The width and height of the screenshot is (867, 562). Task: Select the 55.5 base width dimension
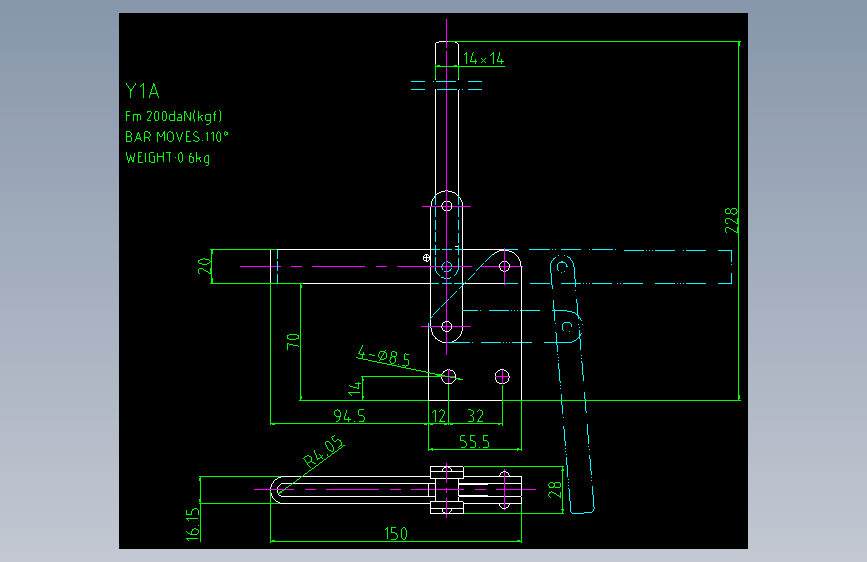tap(474, 441)
